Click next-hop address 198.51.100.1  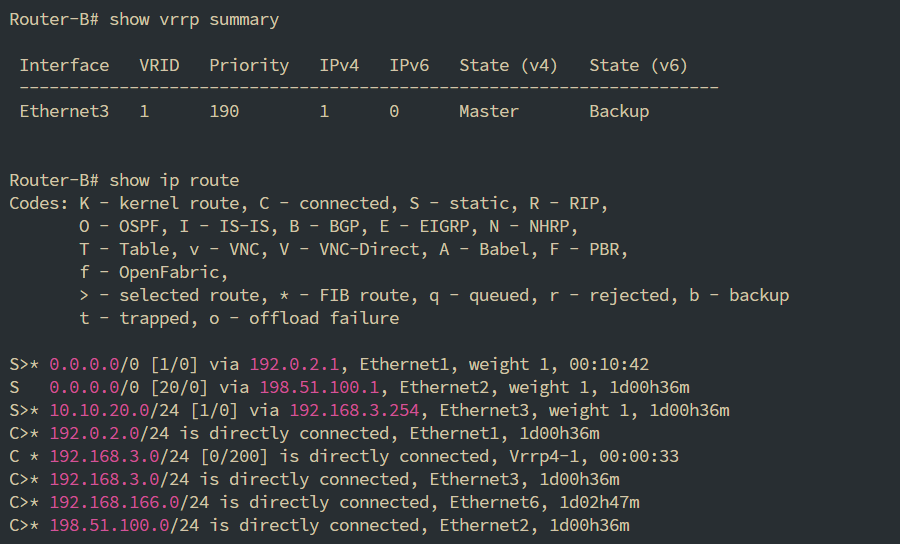click(x=319, y=387)
